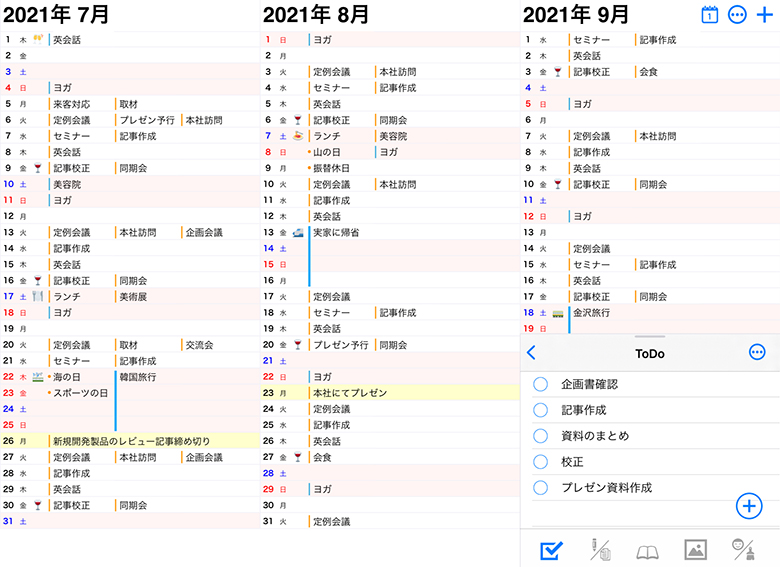Add a new ToDo item

pos(748,505)
